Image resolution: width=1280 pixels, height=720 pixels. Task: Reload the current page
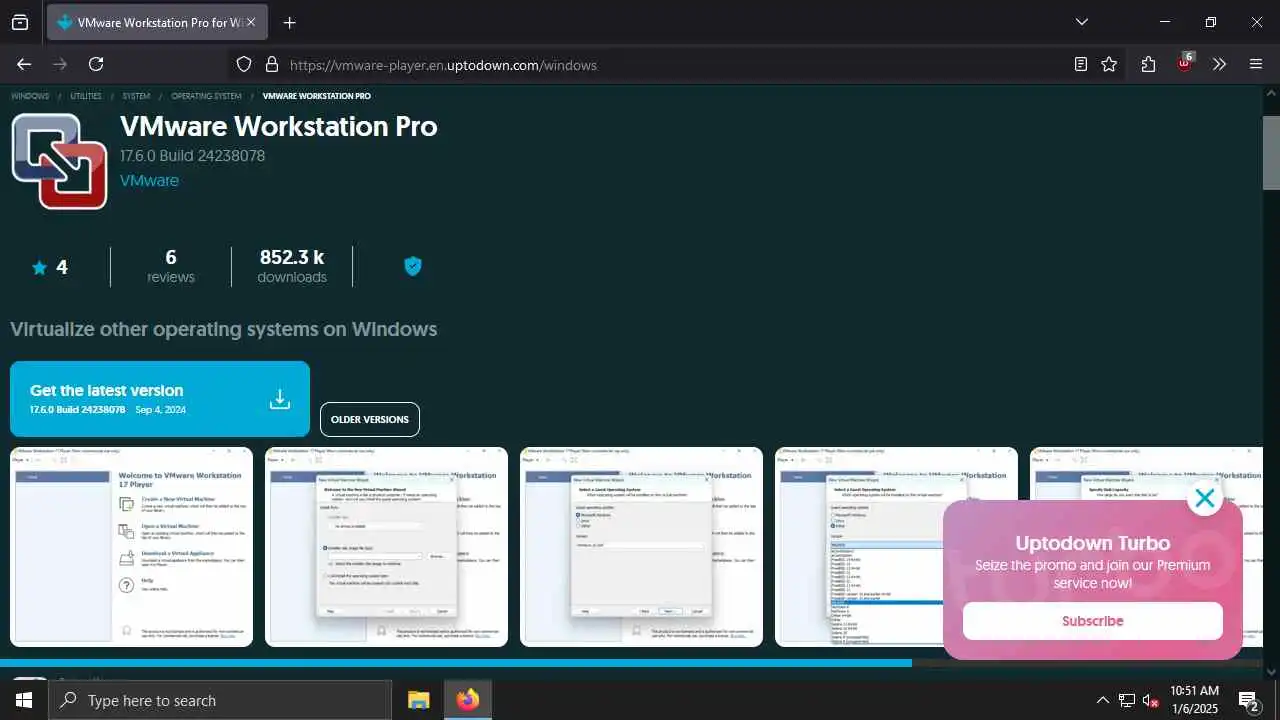coord(96,64)
